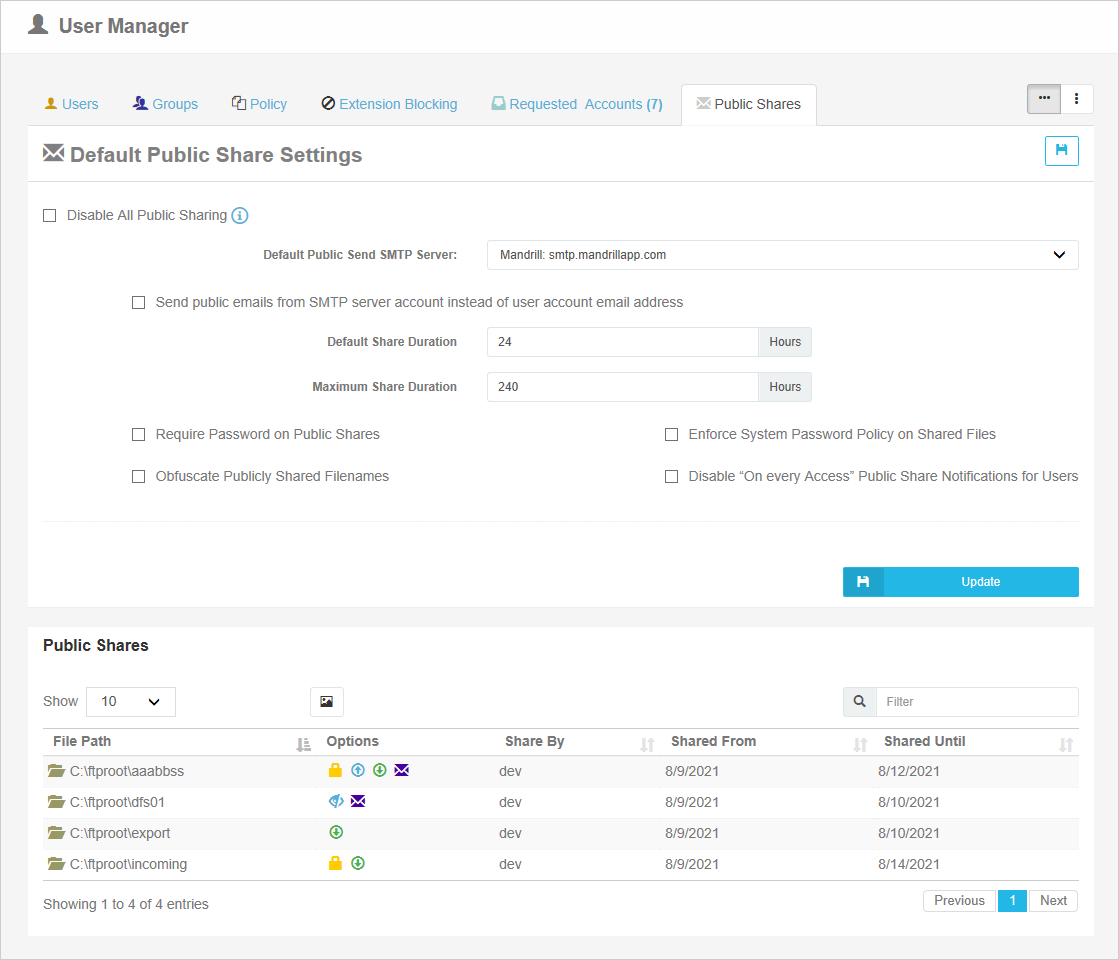Click the envelope icon for aaabbss share

coord(402,770)
